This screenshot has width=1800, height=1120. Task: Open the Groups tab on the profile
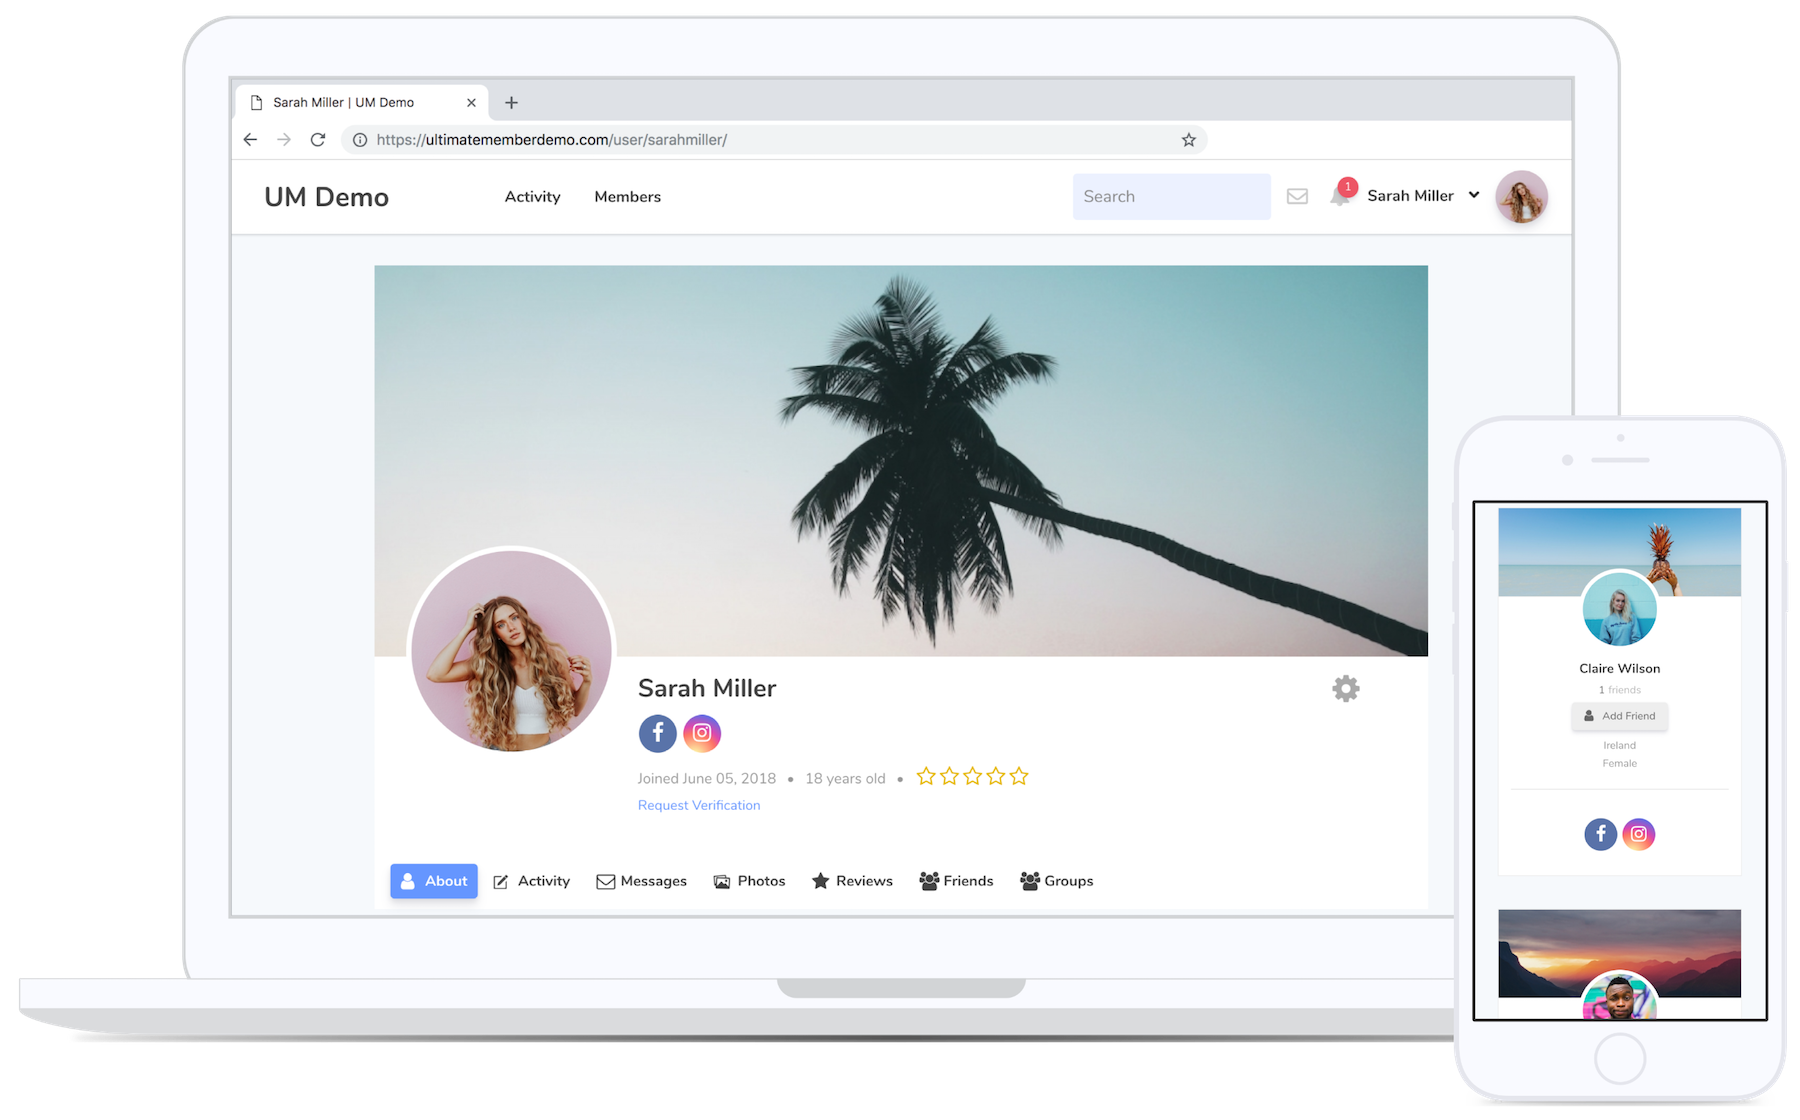point(1056,881)
